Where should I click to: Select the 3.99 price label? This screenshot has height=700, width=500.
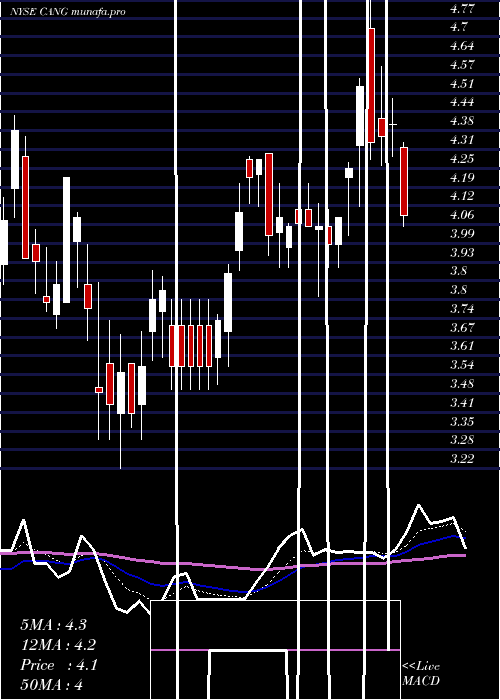(462, 233)
